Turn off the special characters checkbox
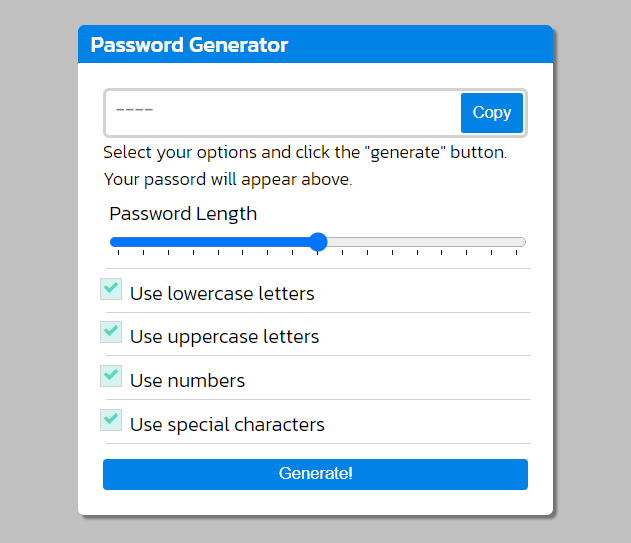Screen dimensions: 631x543 click(111, 420)
